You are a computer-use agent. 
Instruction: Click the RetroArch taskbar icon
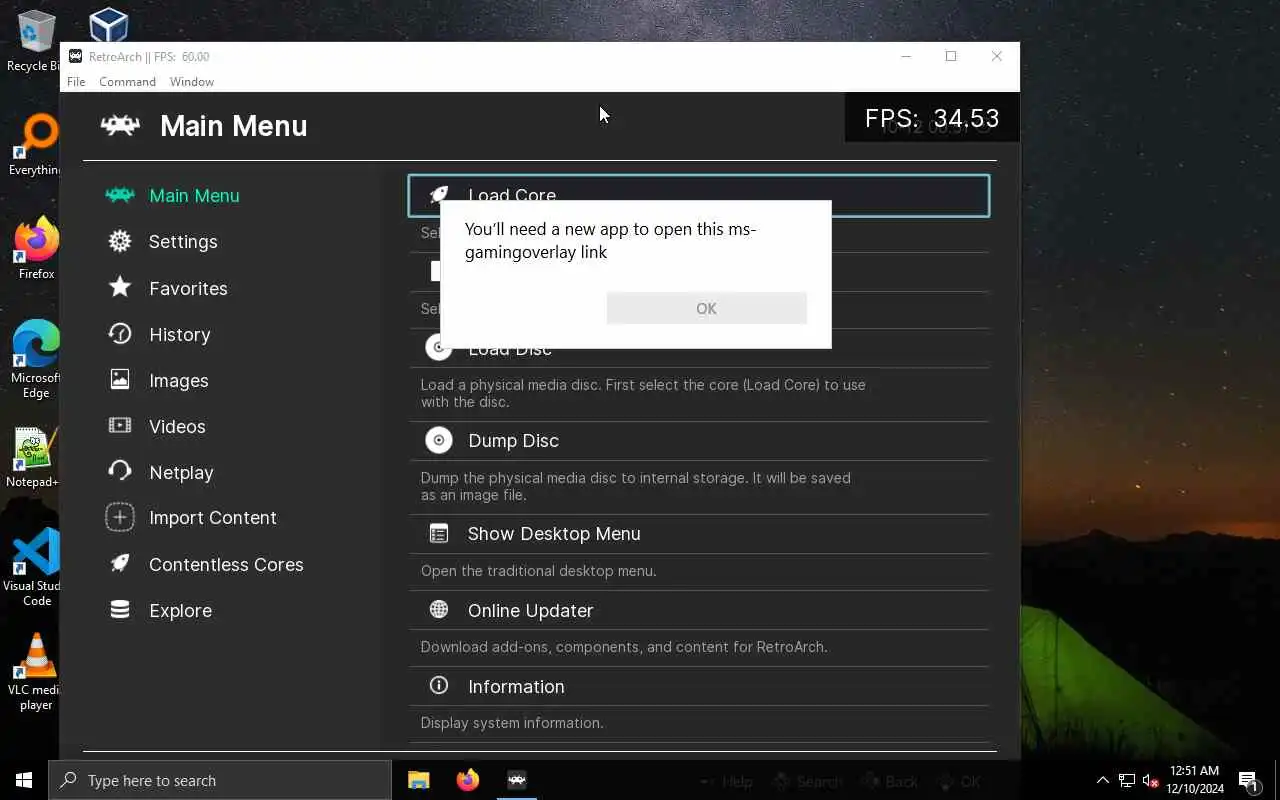click(517, 780)
